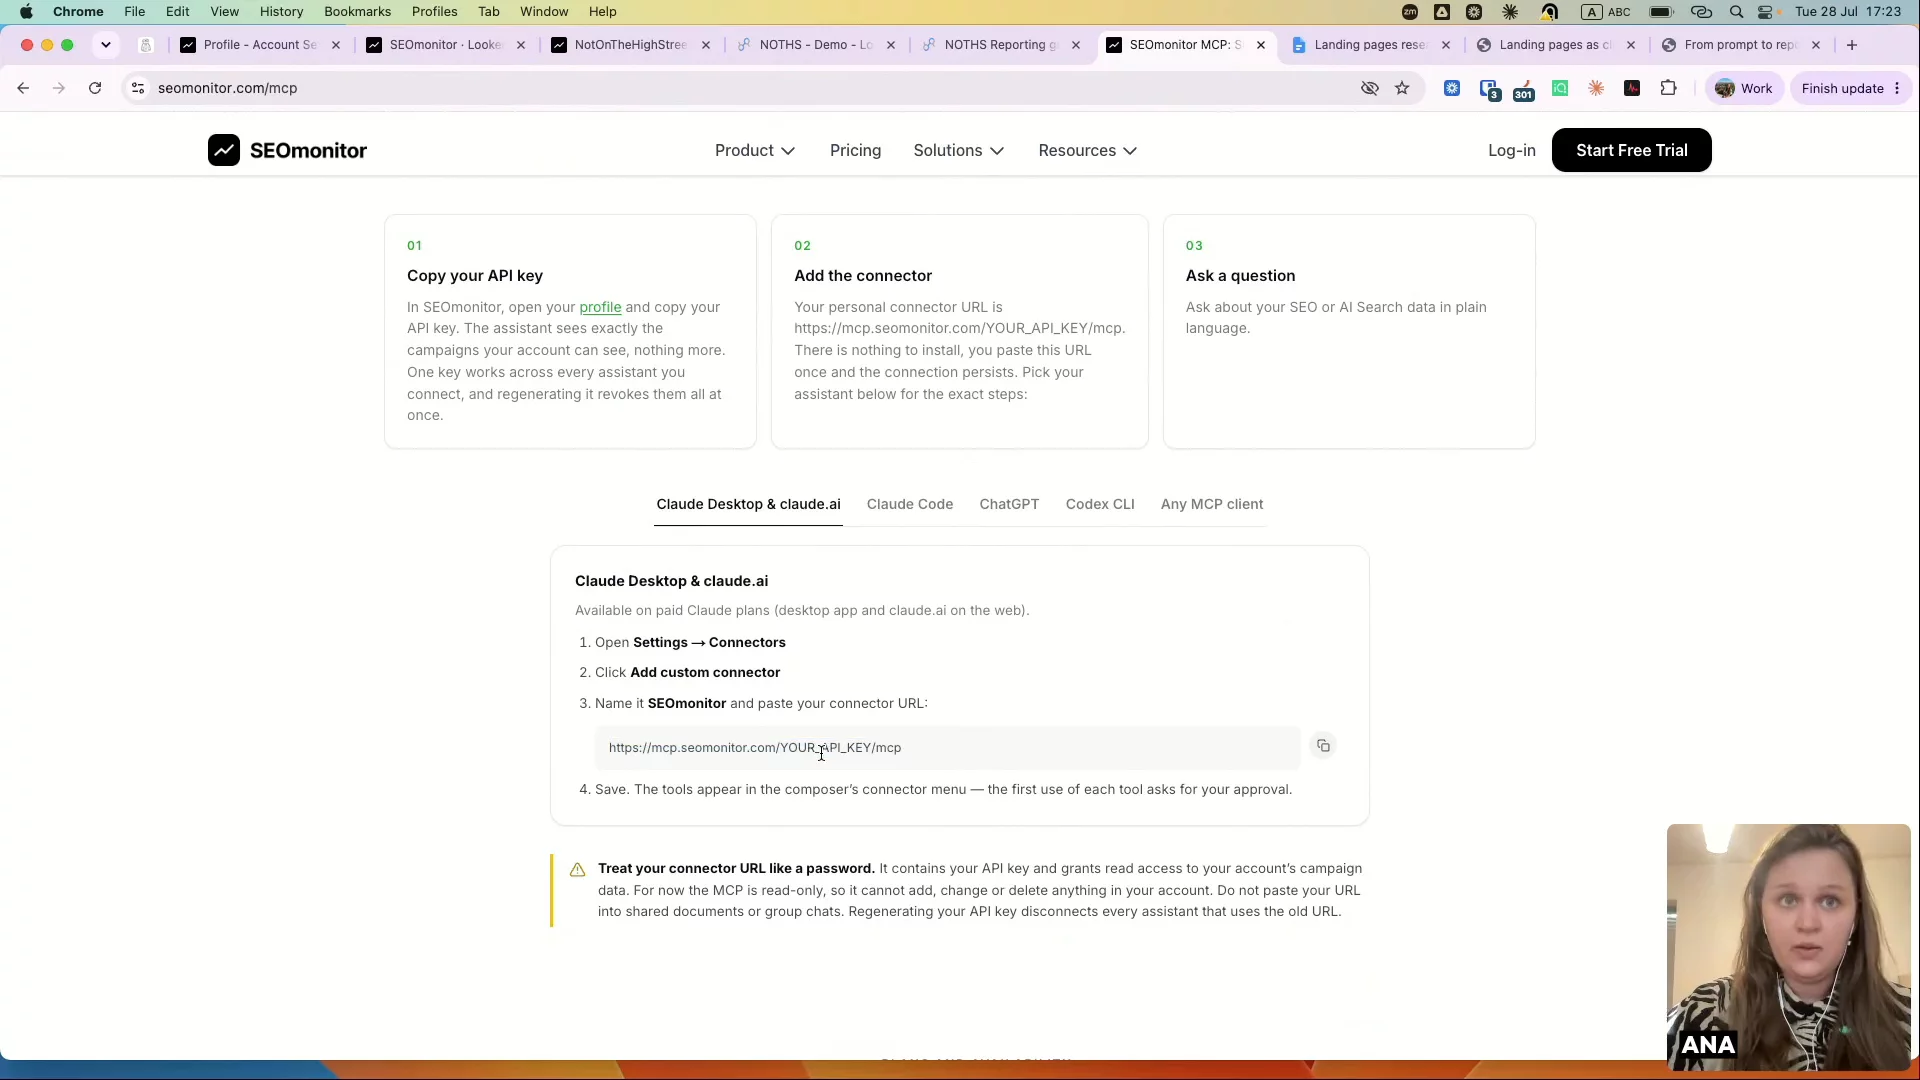The image size is (1920, 1080).
Task: Open the Apple menu
Action: click(26, 12)
